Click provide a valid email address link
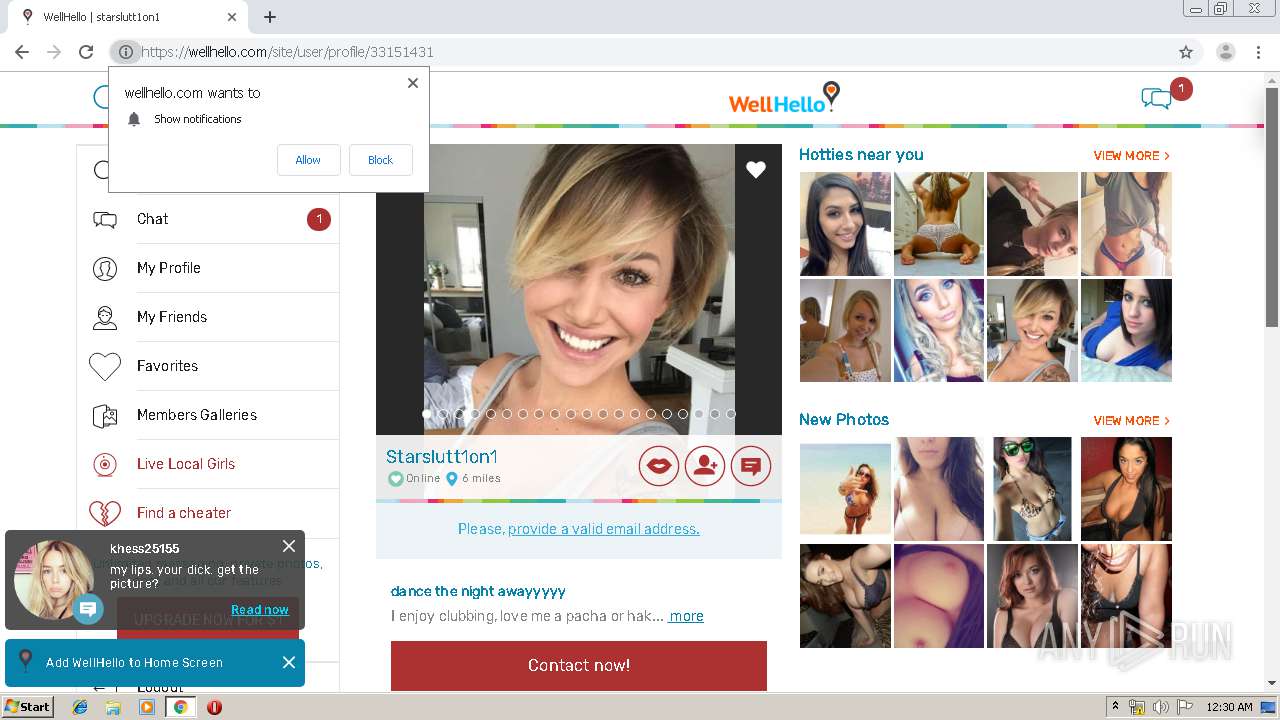Viewport: 1280px width, 720px height. pyautogui.click(x=604, y=529)
